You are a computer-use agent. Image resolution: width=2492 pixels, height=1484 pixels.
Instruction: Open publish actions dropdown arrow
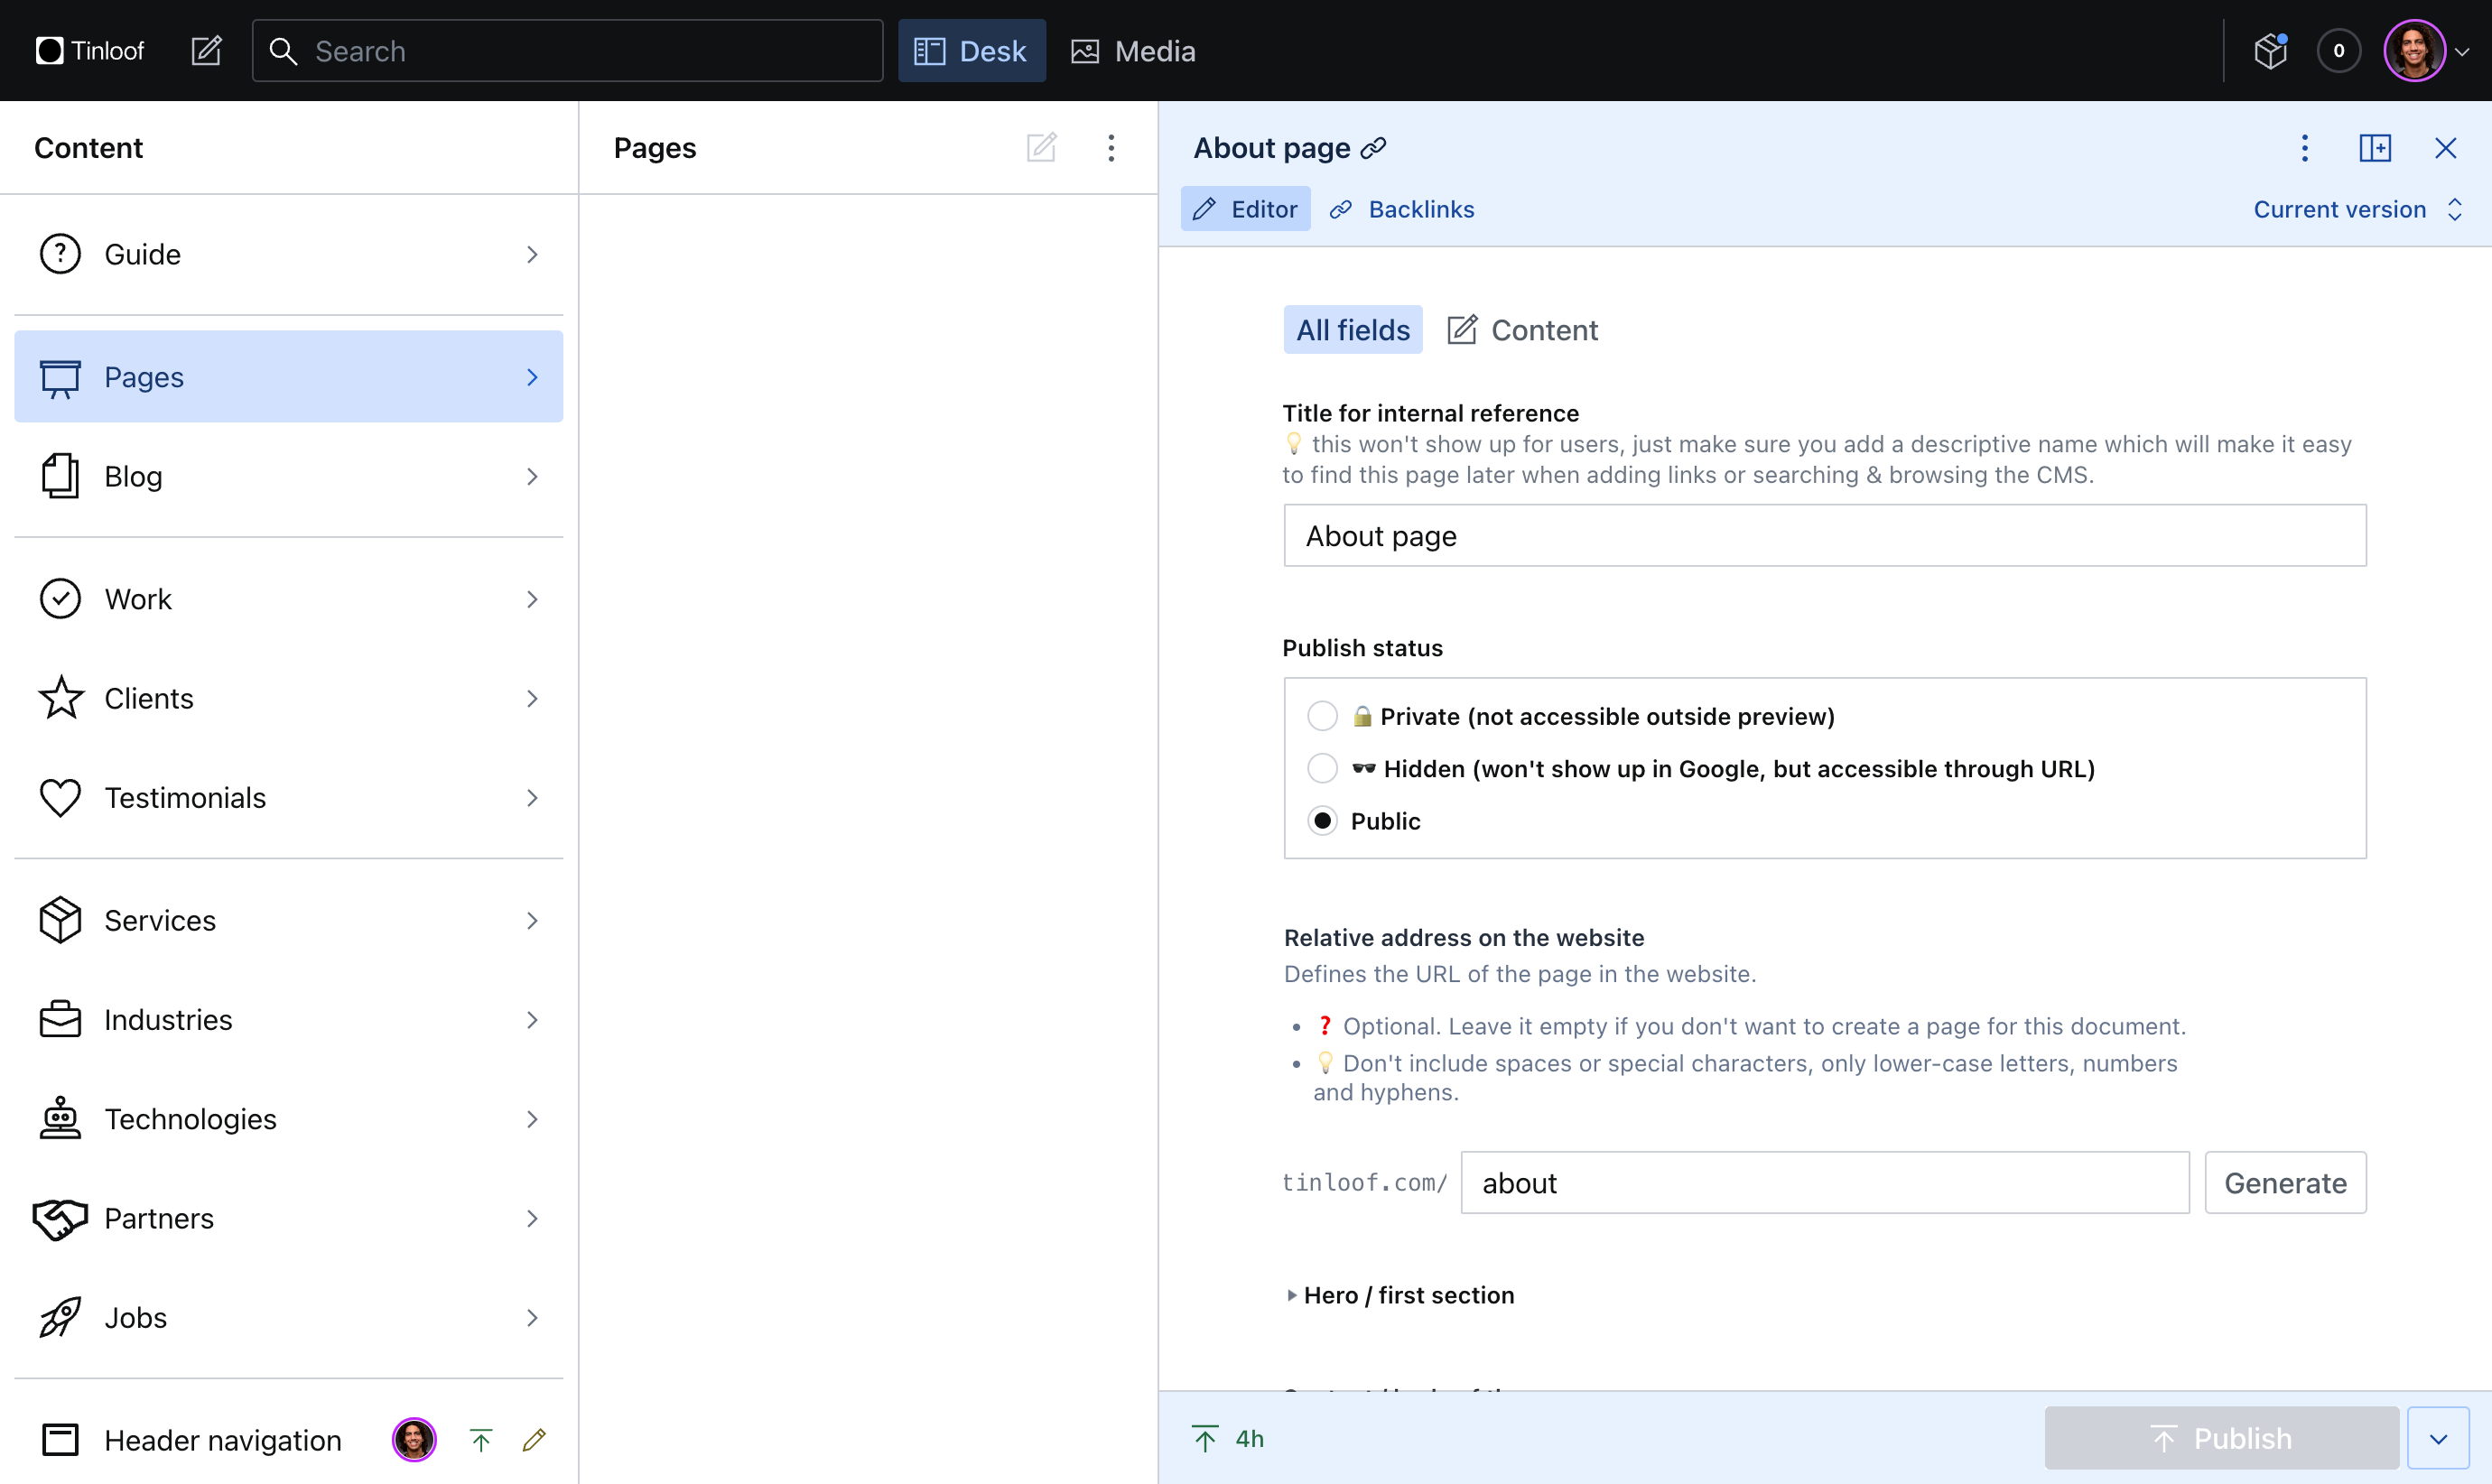[2438, 1438]
